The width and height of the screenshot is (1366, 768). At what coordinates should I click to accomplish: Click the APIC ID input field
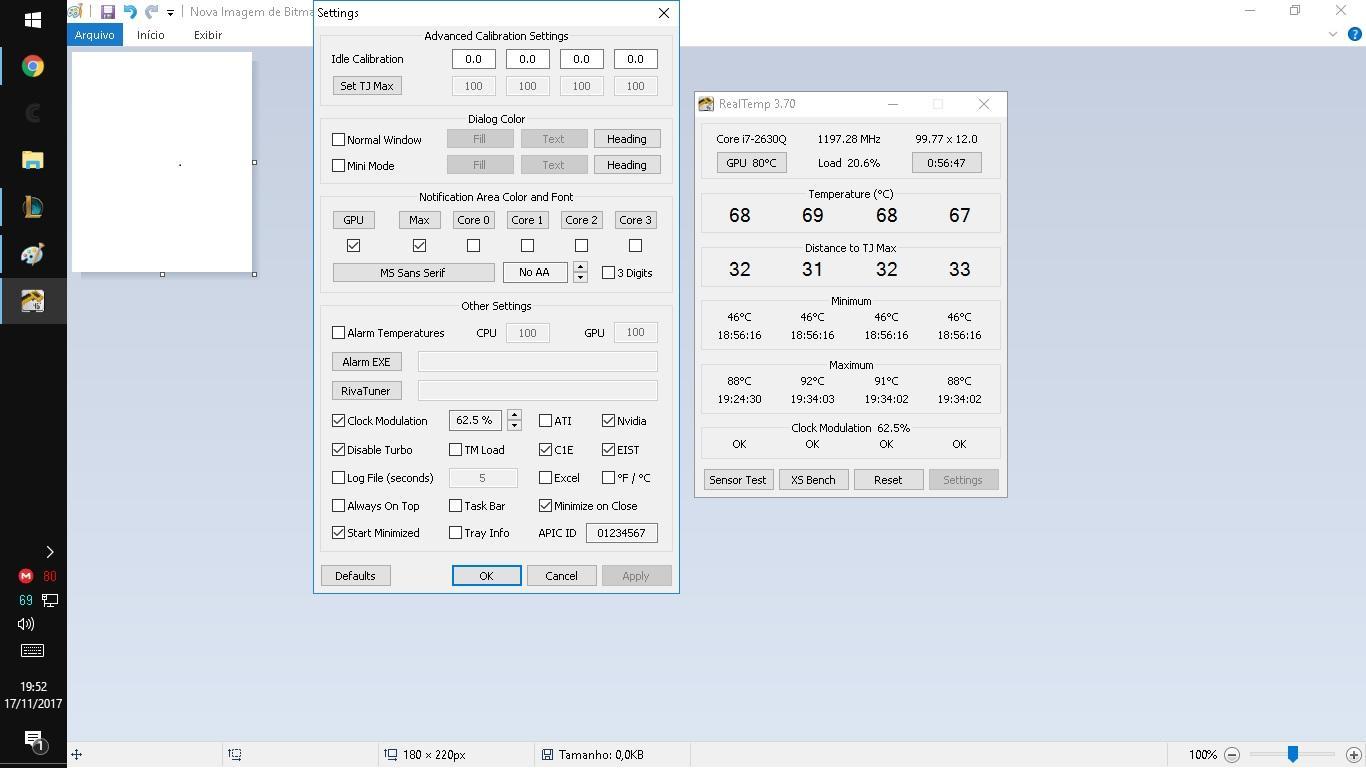621,533
